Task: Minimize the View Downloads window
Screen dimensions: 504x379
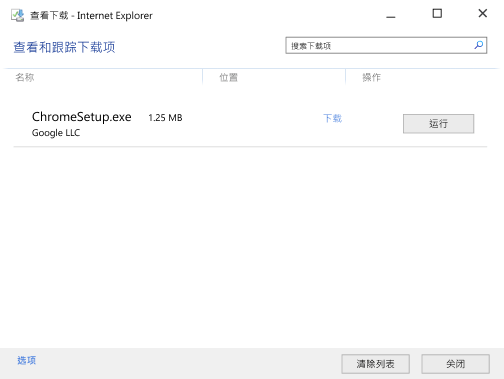Action: pos(391,14)
